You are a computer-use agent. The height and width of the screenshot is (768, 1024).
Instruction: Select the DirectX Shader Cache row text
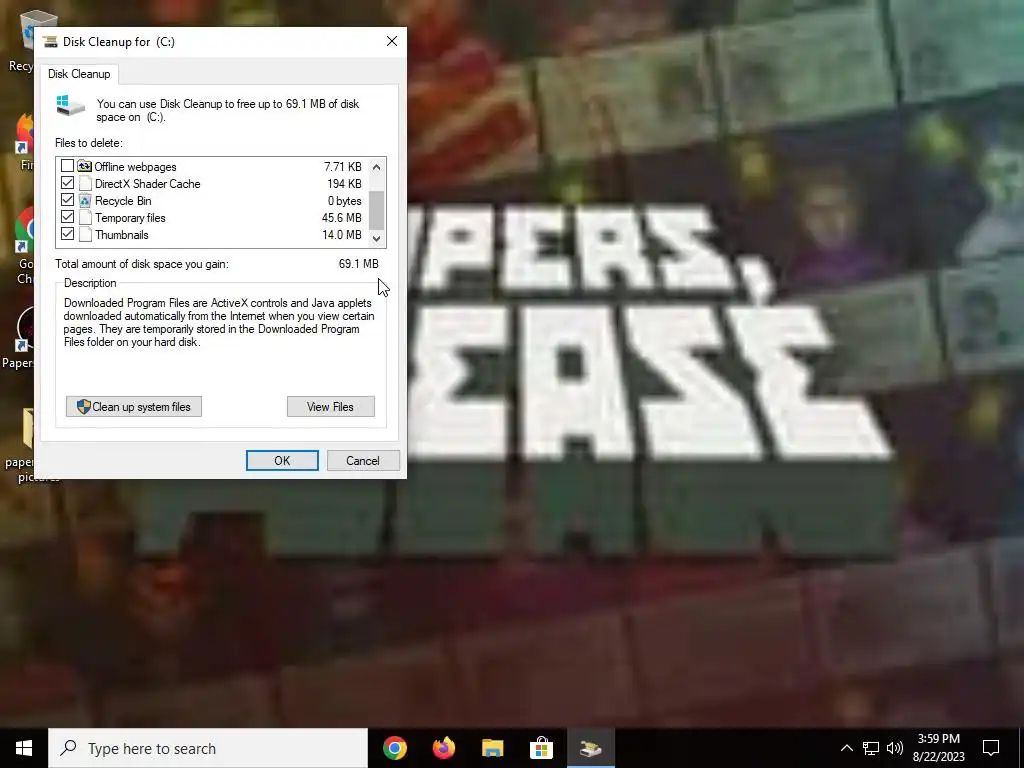coord(148,184)
